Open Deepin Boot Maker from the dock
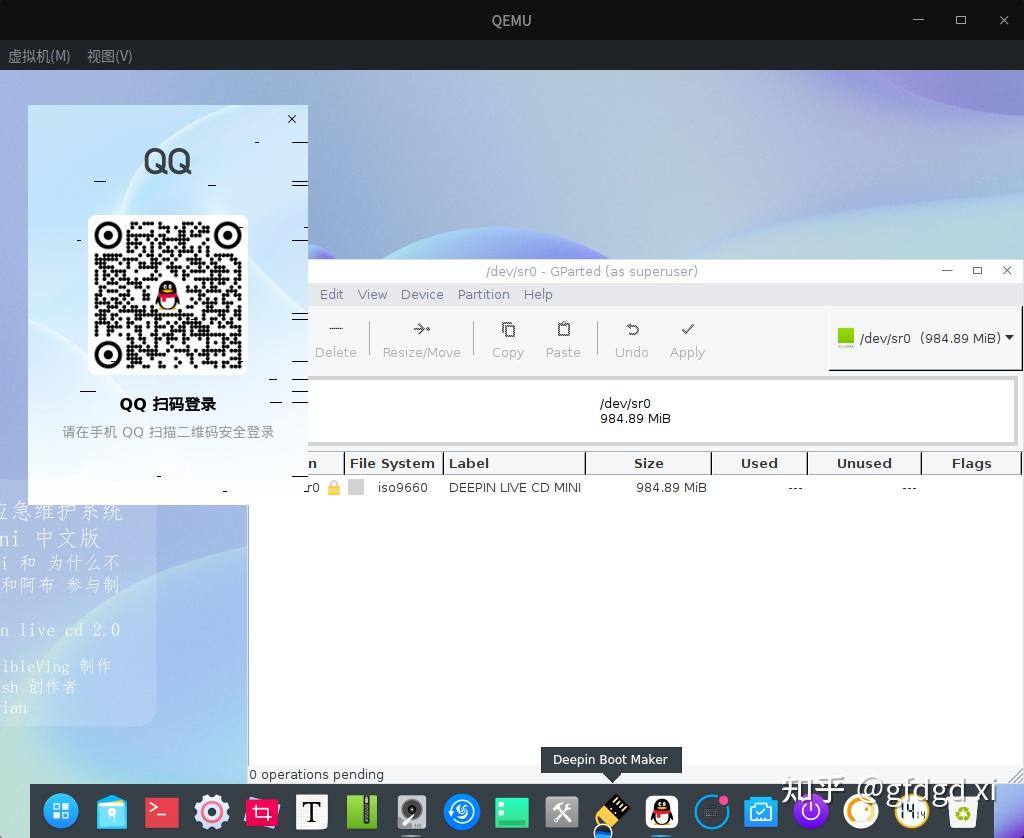This screenshot has width=1024, height=838. [611, 812]
